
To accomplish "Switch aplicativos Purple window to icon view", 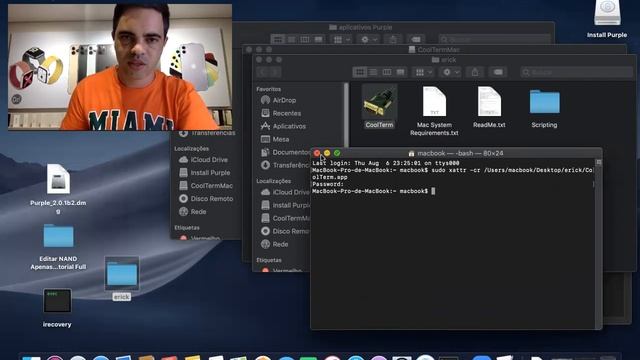I will 278,40.
